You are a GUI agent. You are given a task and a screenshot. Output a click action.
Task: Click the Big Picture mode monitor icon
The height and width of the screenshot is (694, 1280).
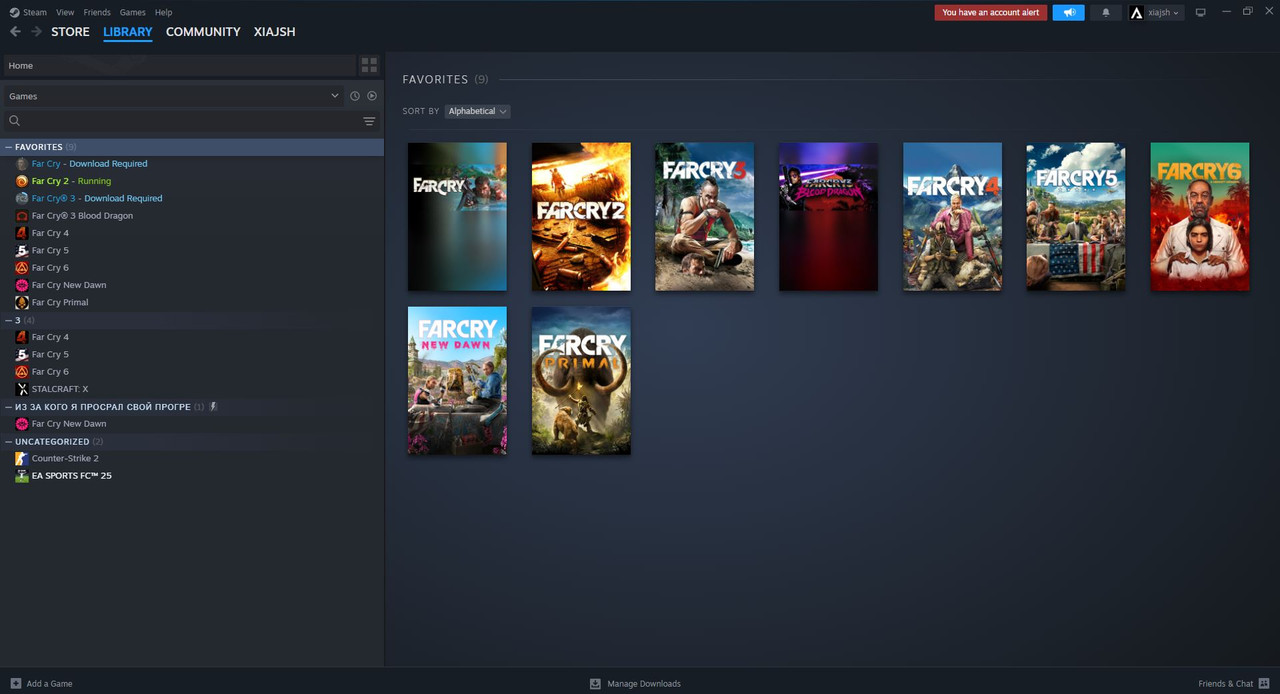click(x=1200, y=12)
